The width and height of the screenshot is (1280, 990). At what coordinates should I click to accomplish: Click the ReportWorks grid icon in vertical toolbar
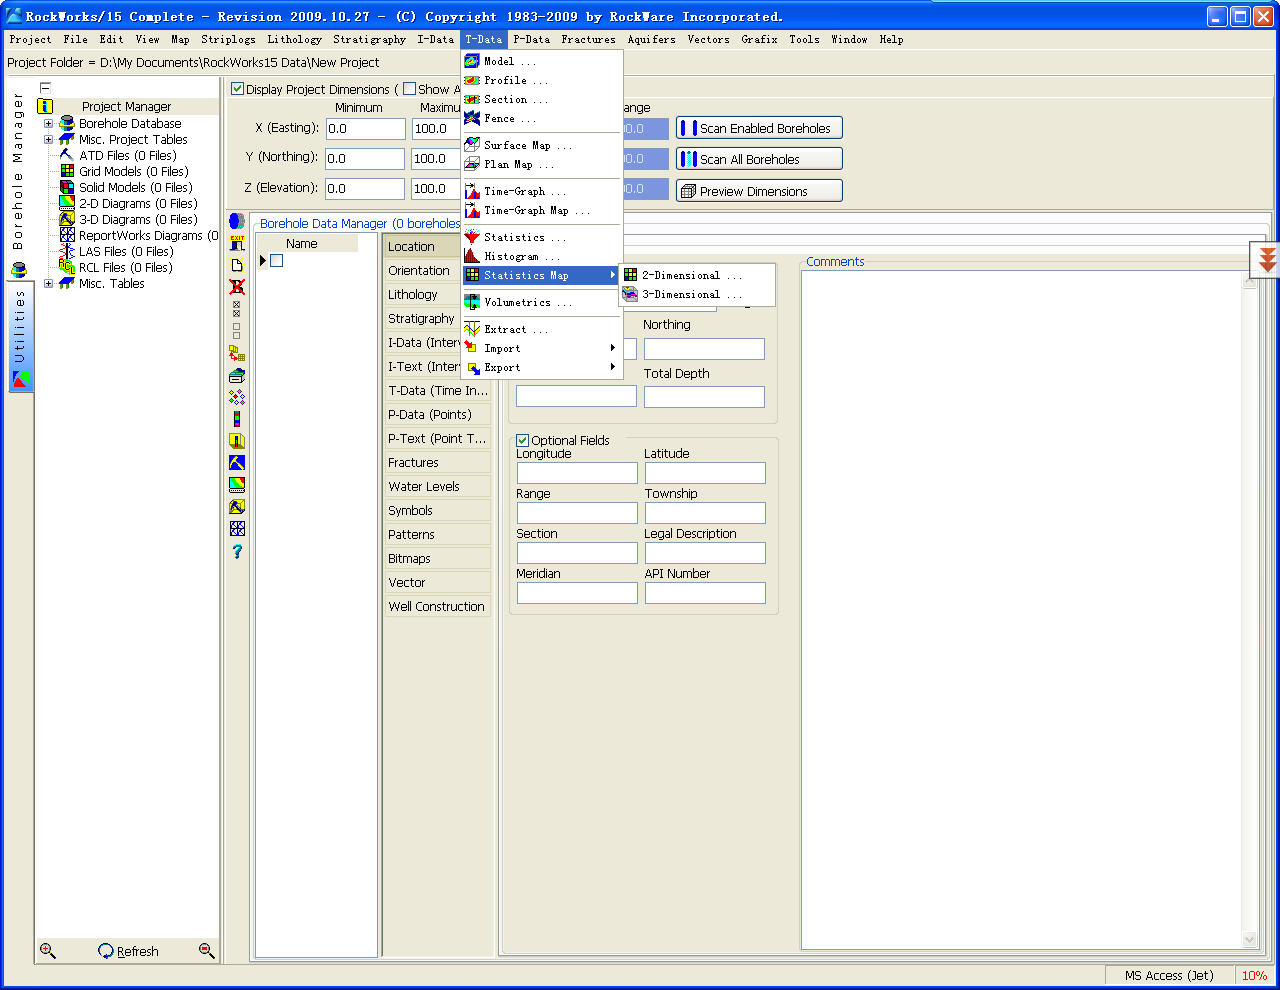(237, 529)
